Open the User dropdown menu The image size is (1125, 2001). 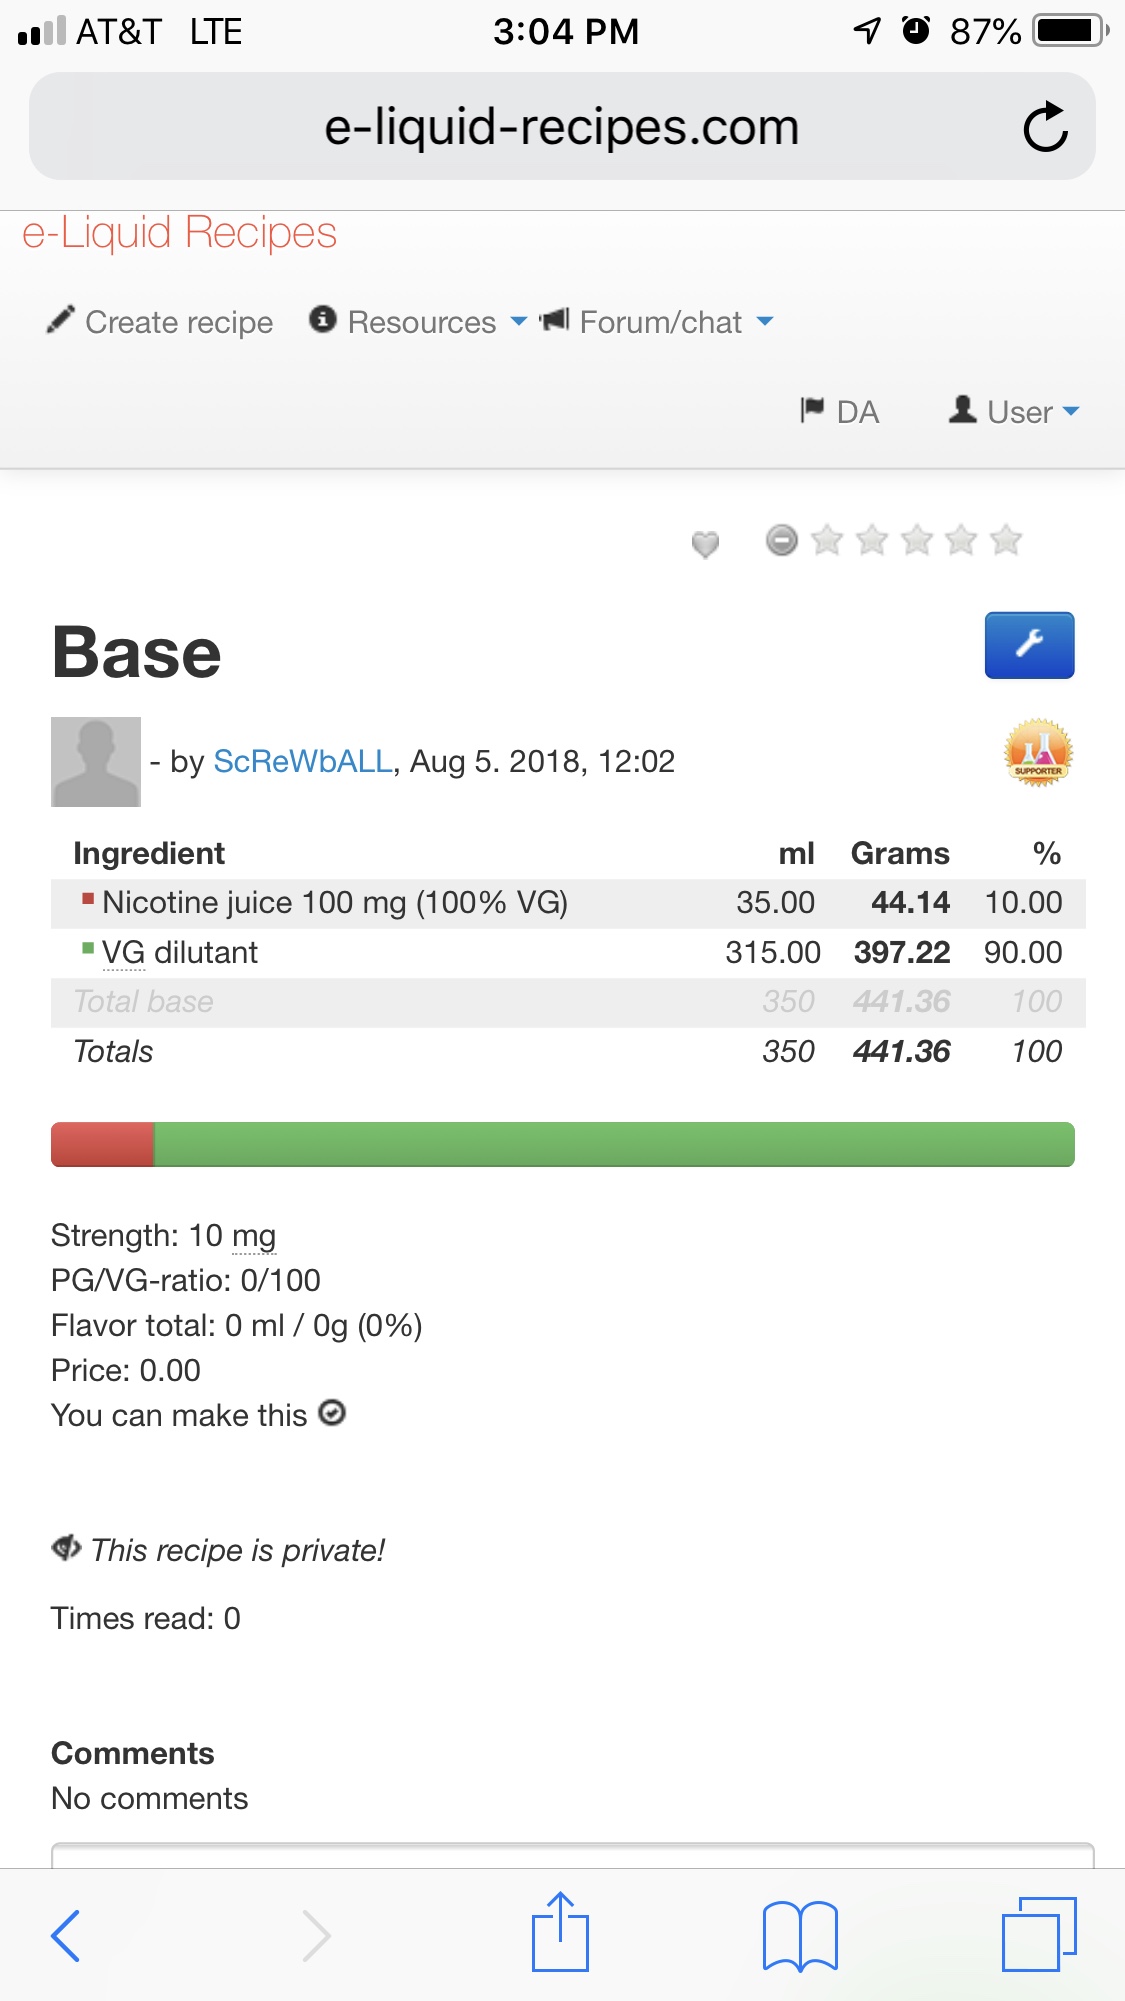click(x=1015, y=411)
